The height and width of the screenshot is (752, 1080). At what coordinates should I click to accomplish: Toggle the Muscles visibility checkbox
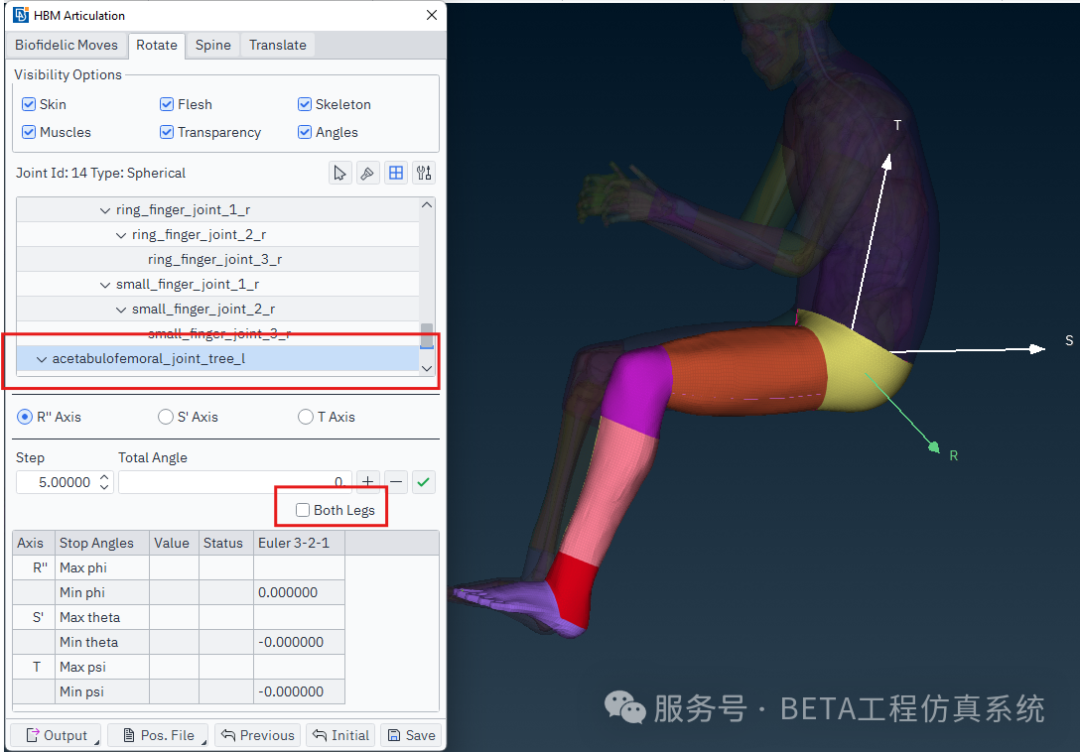(x=29, y=132)
